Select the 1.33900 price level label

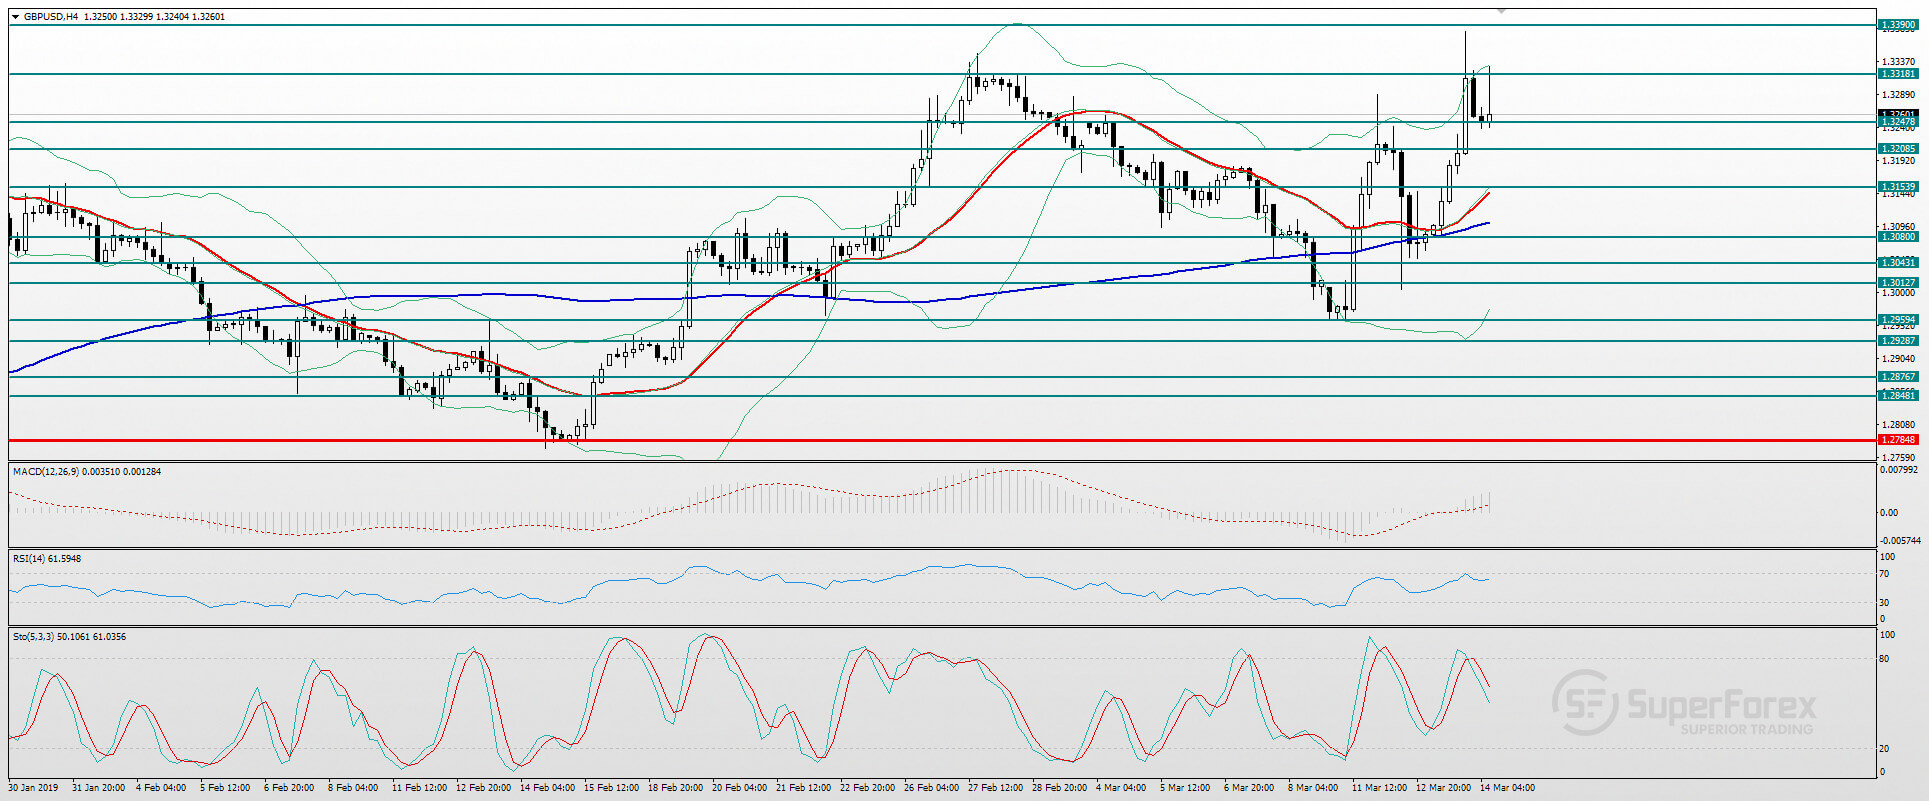click(x=1898, y=24)
